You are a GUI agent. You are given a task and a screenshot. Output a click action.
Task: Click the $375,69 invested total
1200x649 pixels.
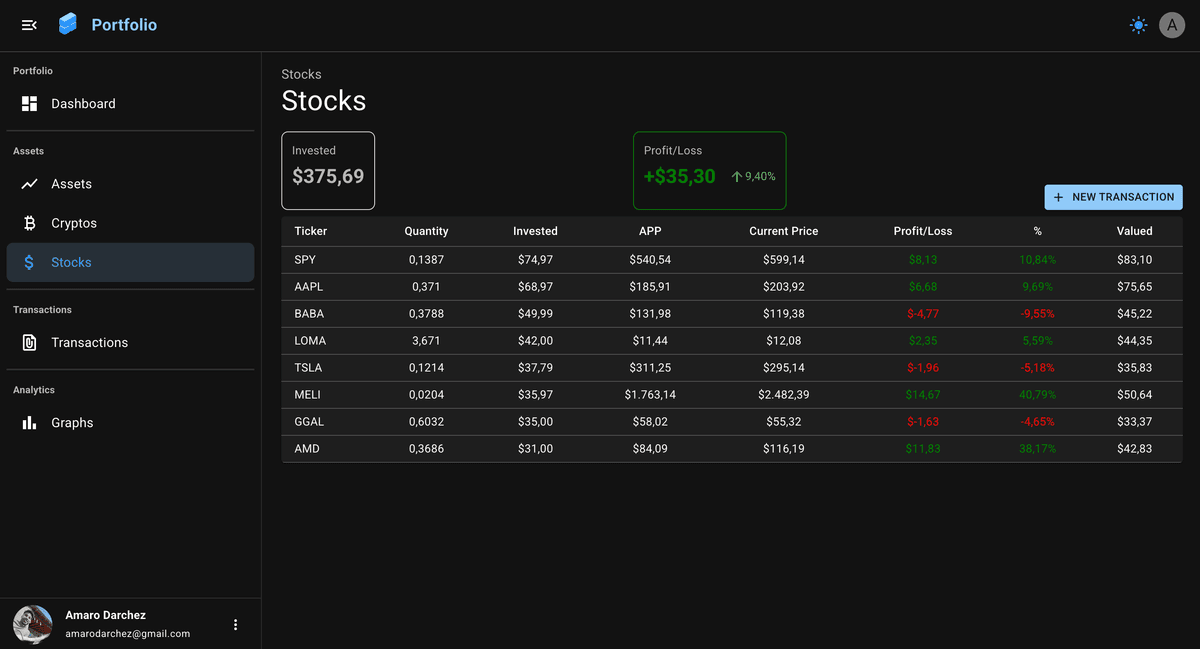coord(328,177)
